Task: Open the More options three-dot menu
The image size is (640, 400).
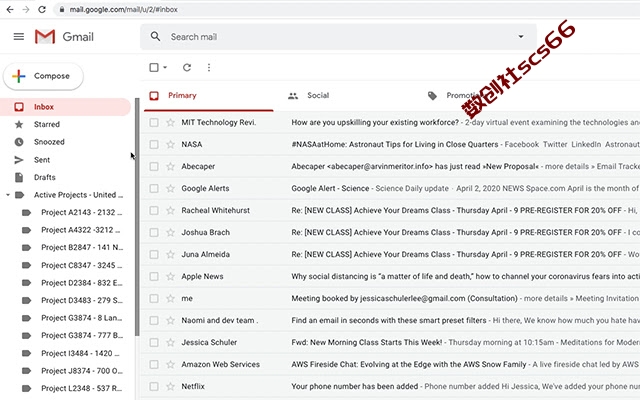Action: [209, 67]
